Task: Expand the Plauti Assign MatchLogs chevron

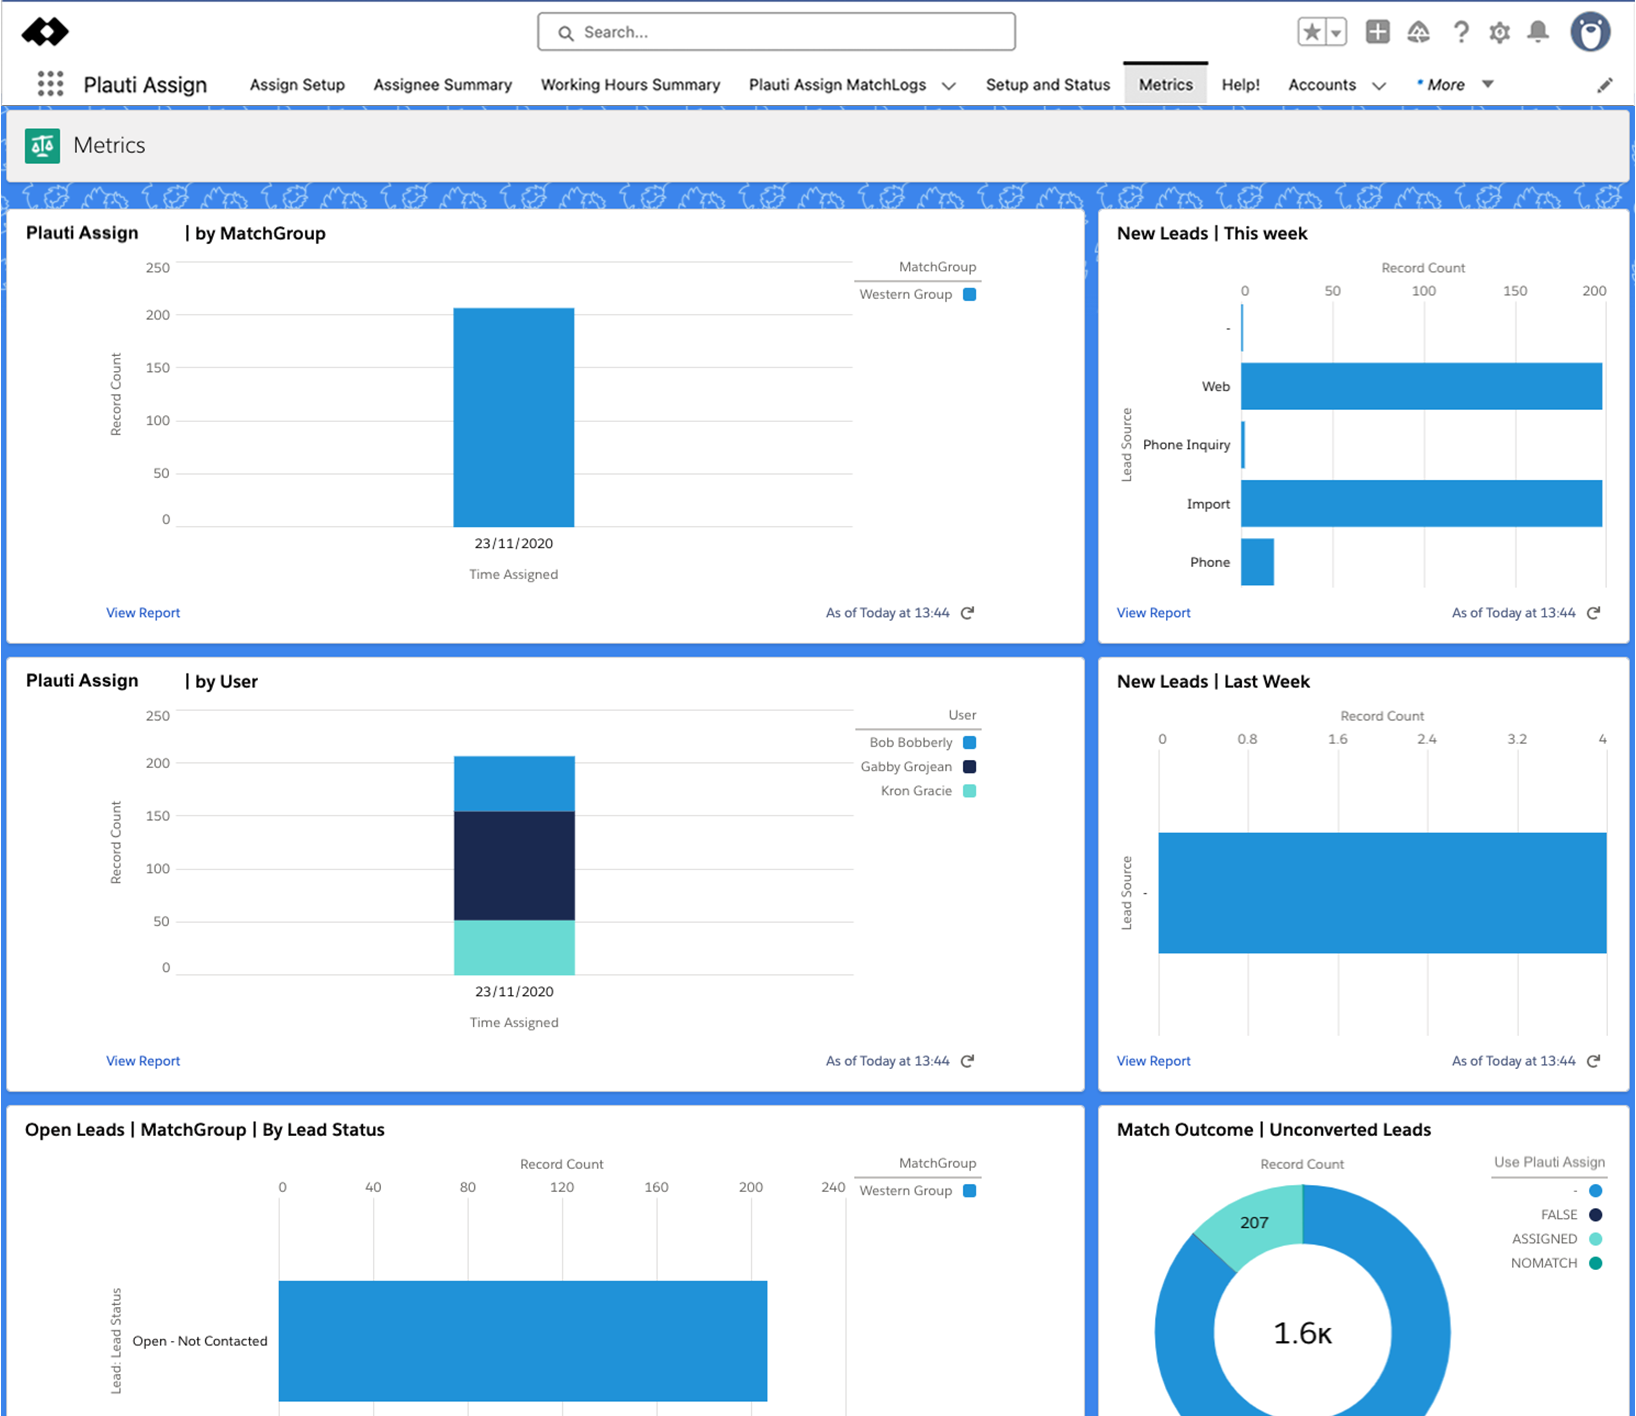Action: [x=949, y=86]
